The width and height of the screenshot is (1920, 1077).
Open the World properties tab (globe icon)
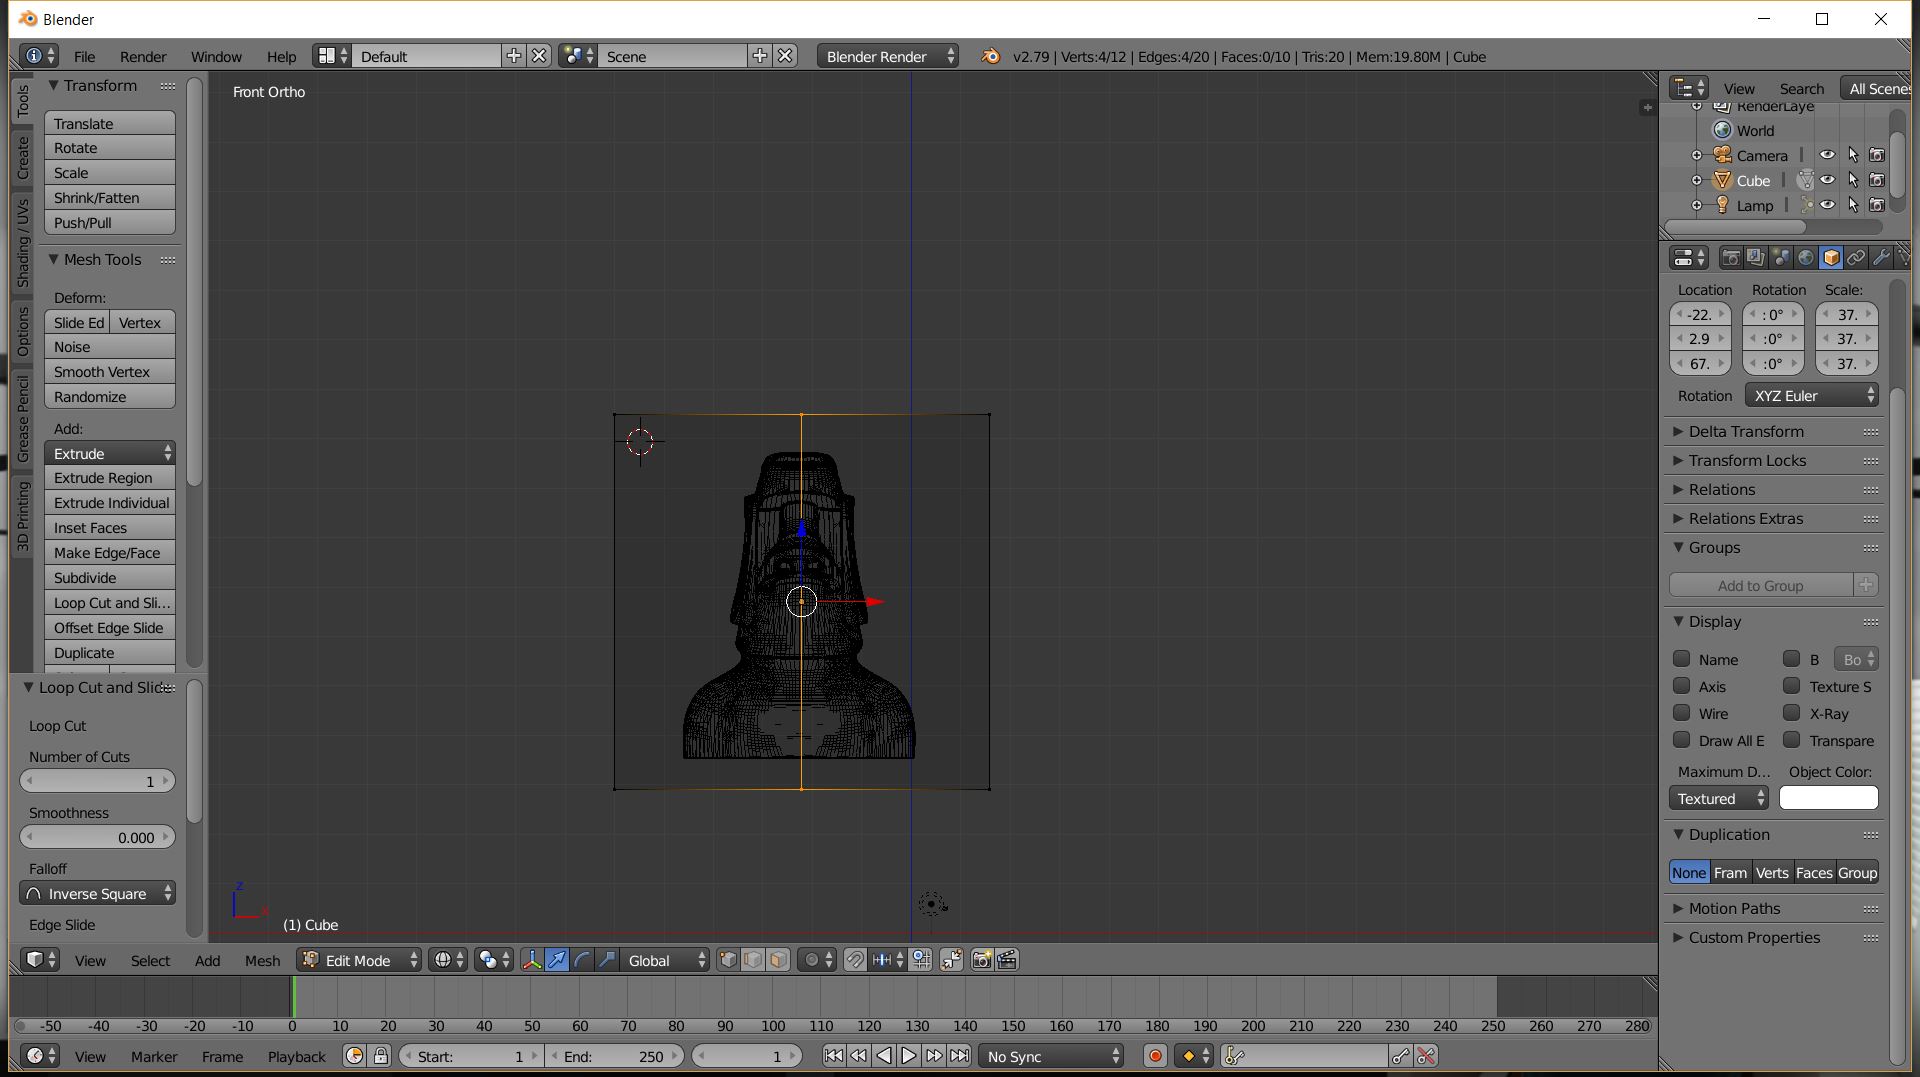tap(1806, 258)
